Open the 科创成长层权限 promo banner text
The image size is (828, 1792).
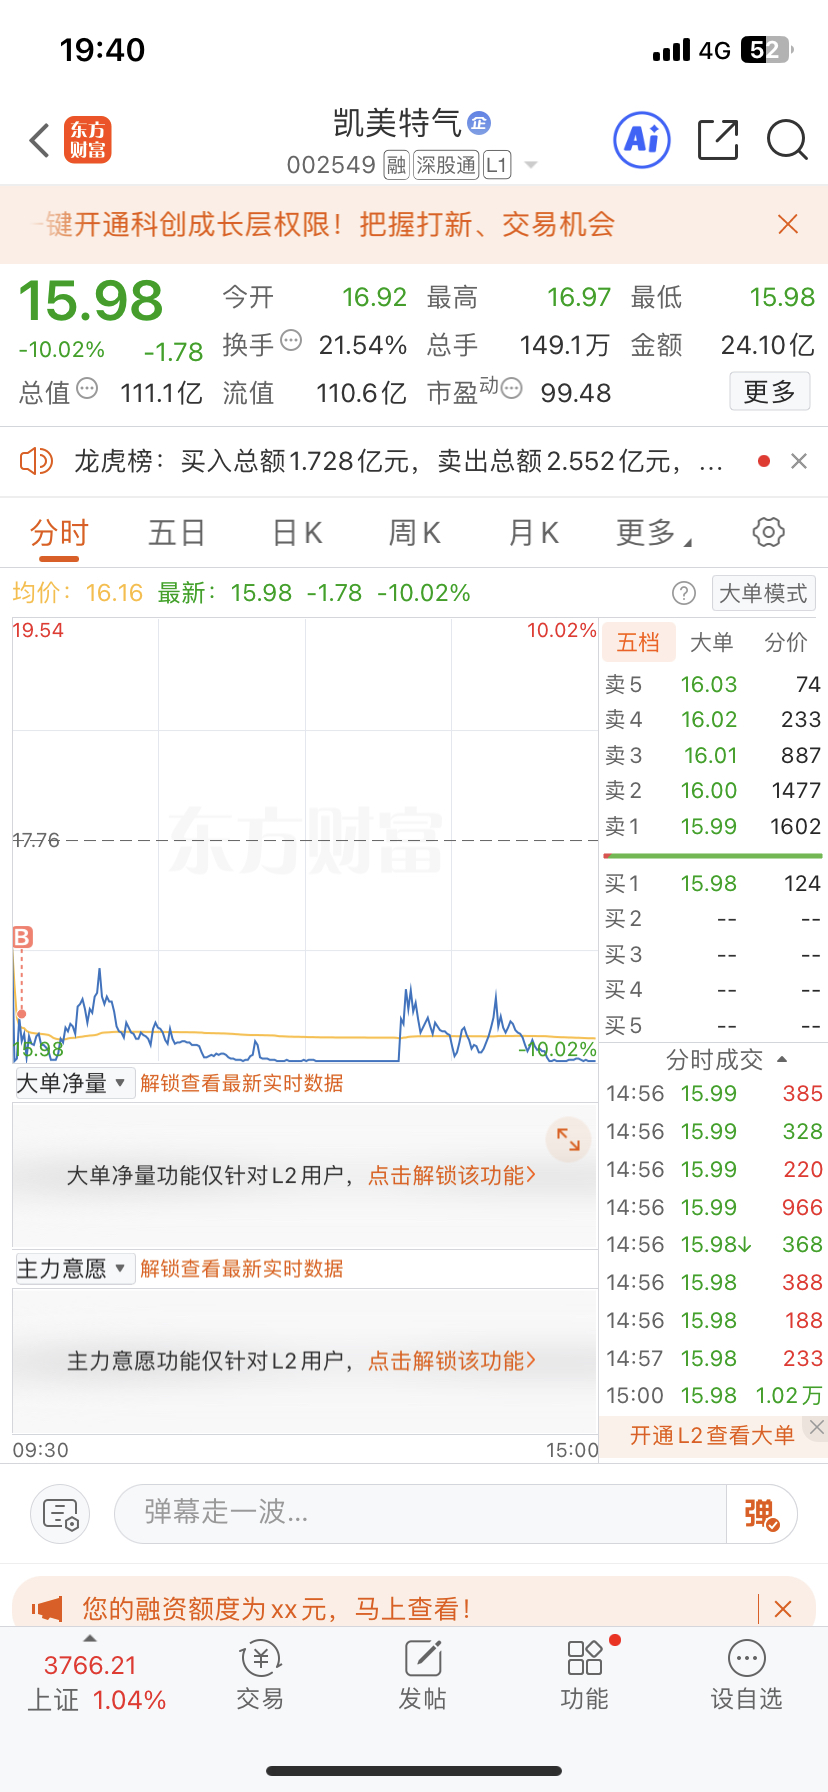[323, 224]
